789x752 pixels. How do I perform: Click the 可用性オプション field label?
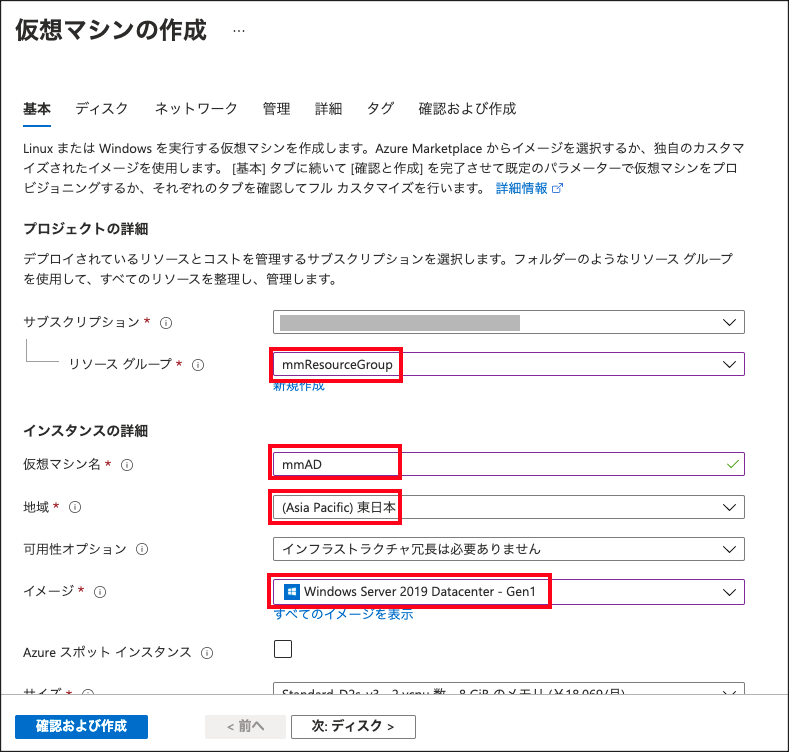coord(75,549)
